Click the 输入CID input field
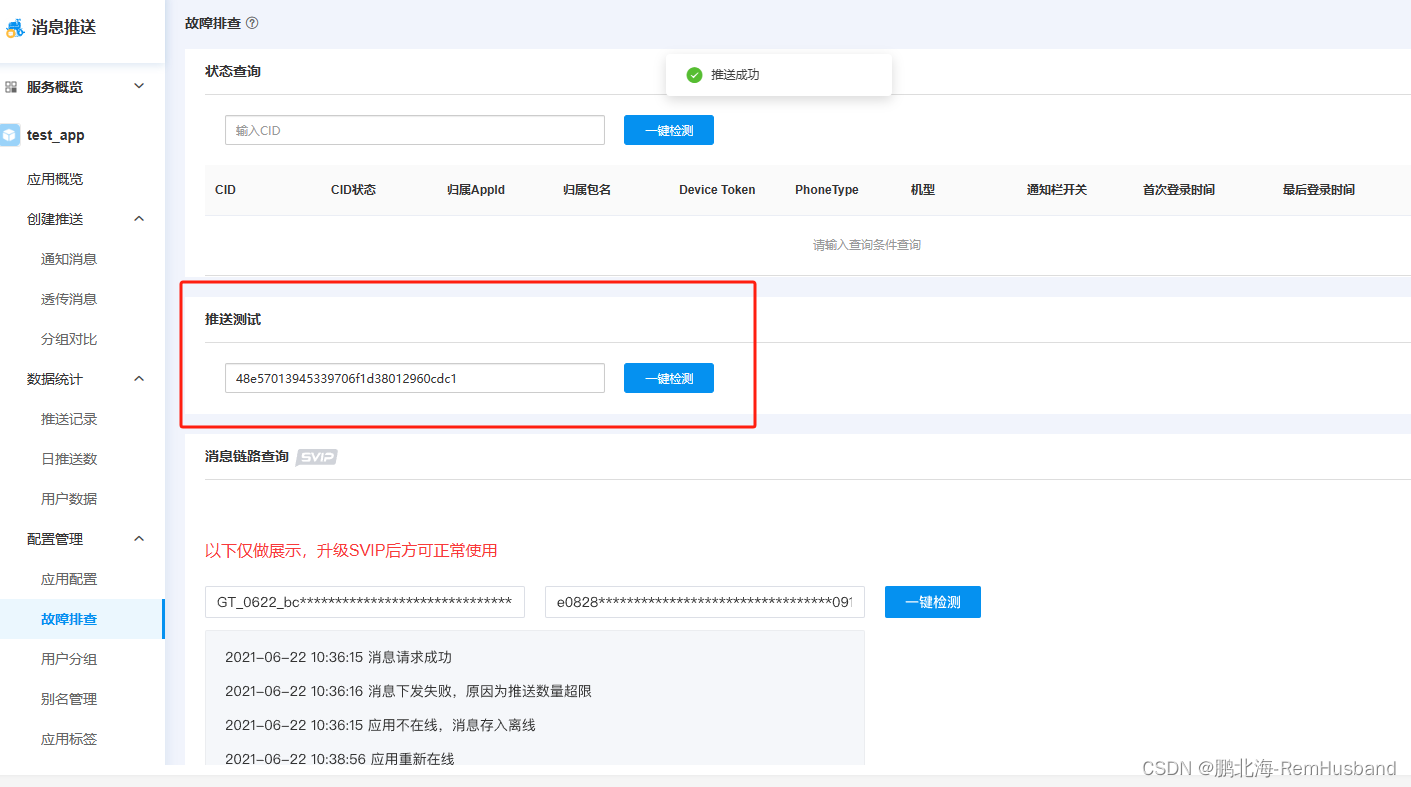This screenshot has height=787, width=1411. 414,129
